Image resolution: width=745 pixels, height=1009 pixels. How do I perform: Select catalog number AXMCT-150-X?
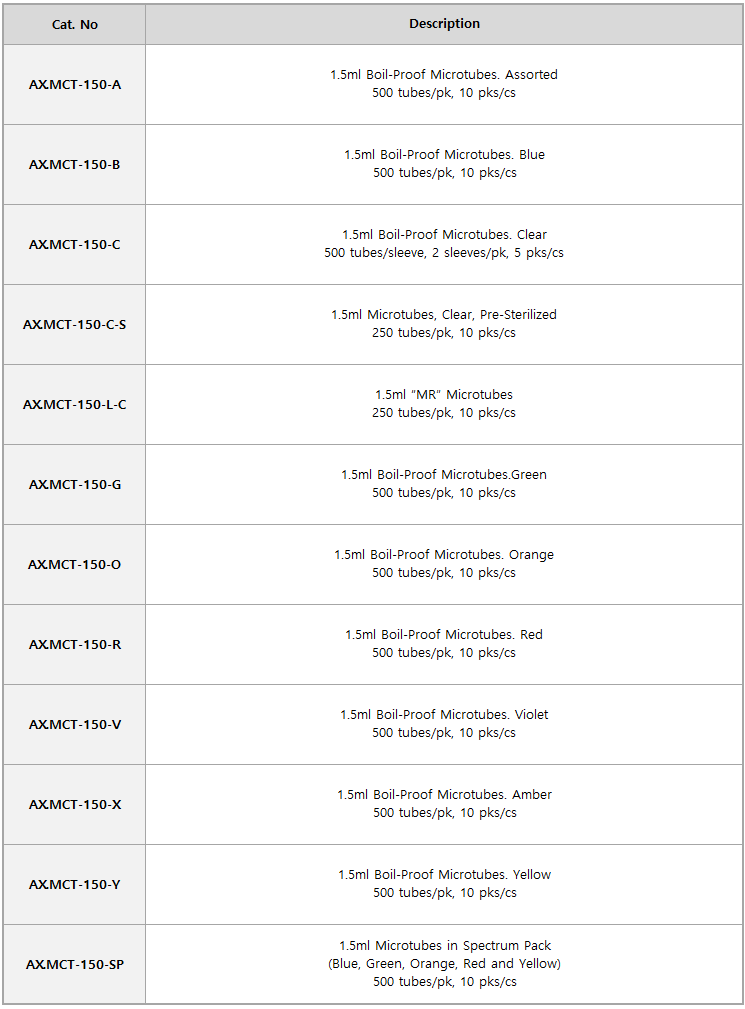pyautogui.click(x=75, y=804)
